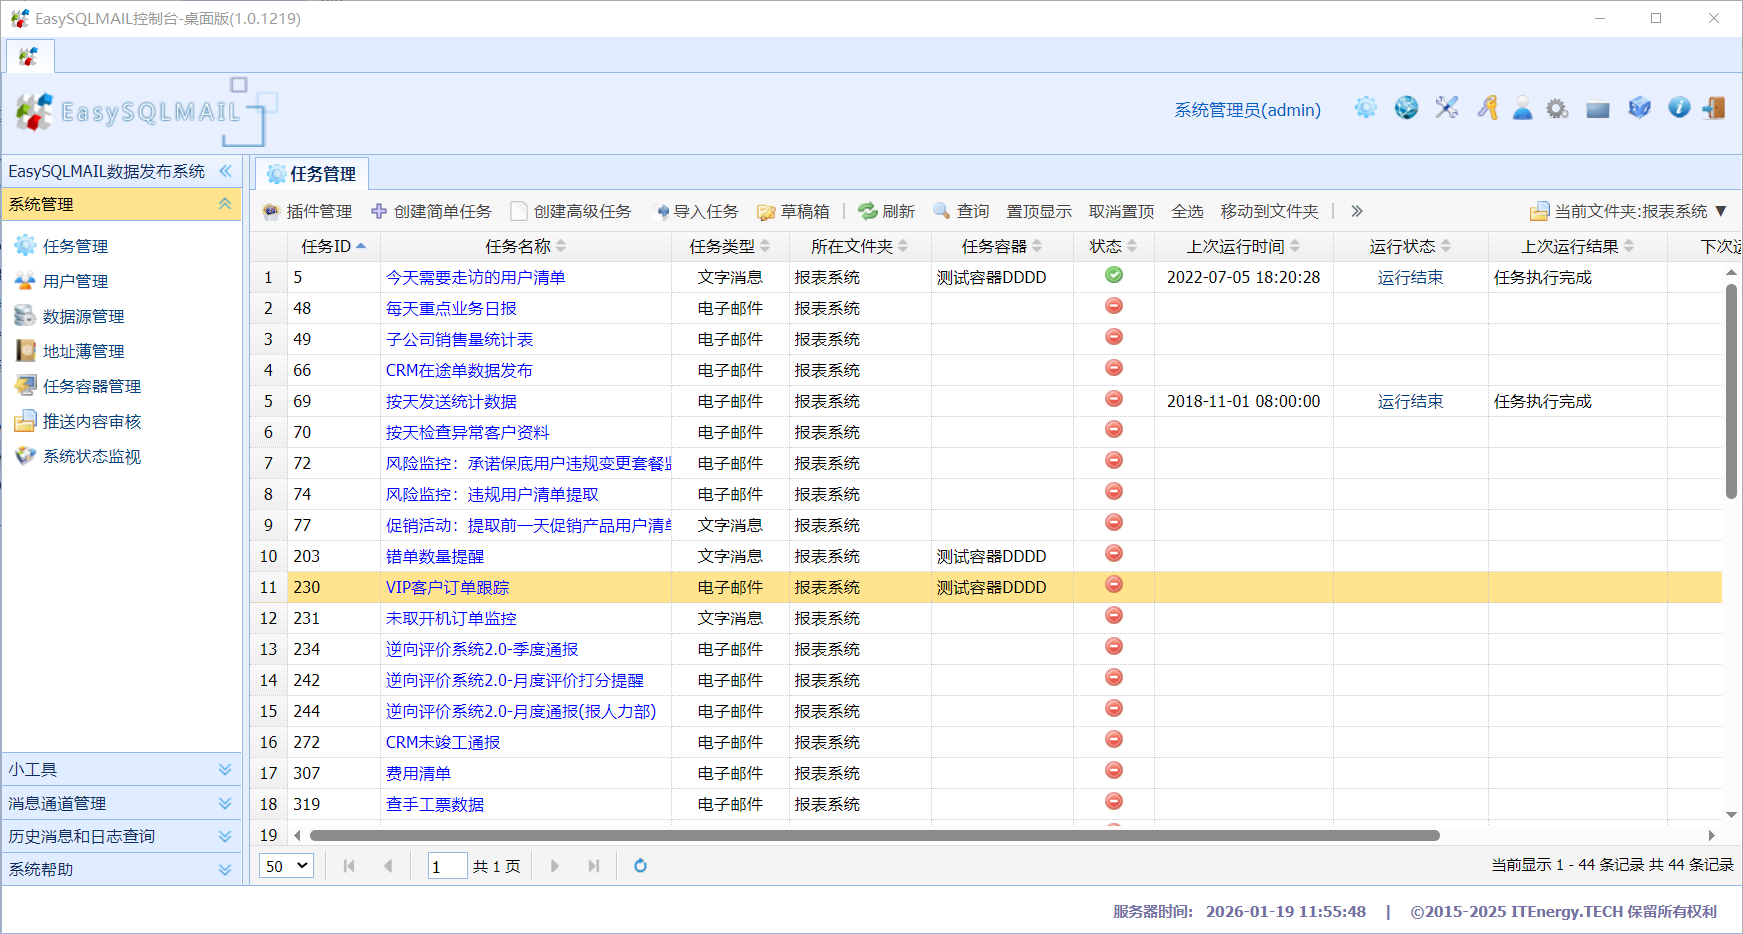Sort by 任务类型 column header

tap(730, 246)
